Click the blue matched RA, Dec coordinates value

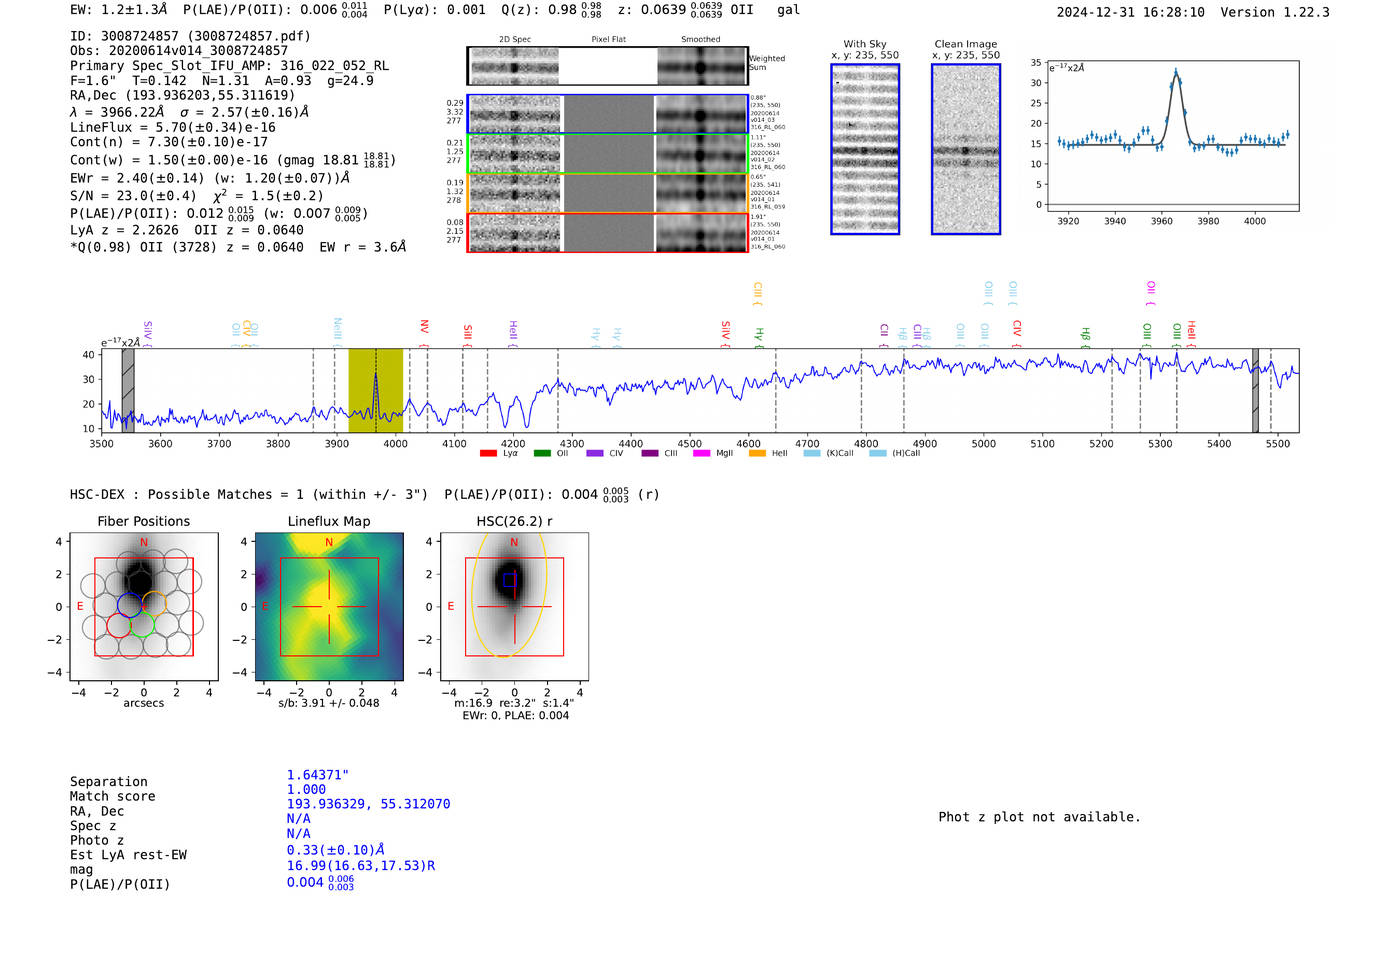click(368, 804)
